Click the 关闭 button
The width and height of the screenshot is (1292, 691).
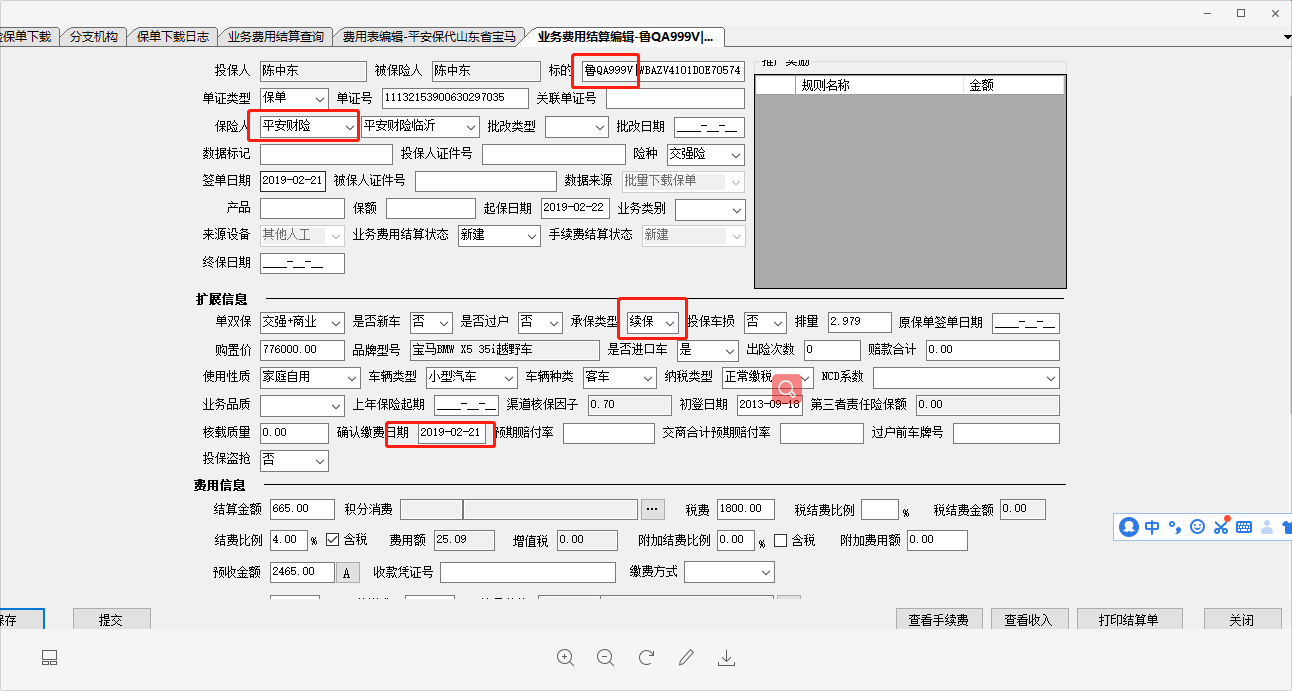click(1241, 619)
